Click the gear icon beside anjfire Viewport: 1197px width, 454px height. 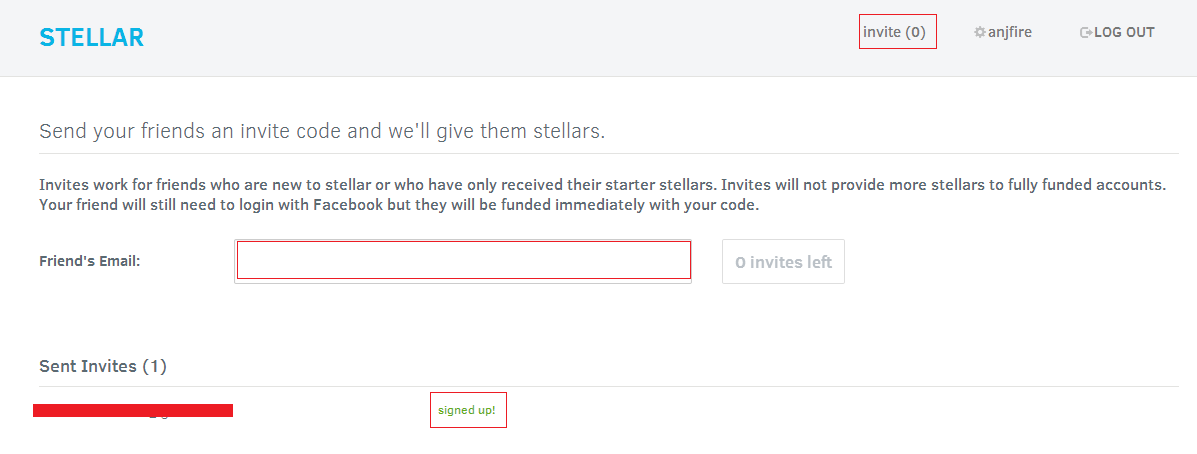980,32
